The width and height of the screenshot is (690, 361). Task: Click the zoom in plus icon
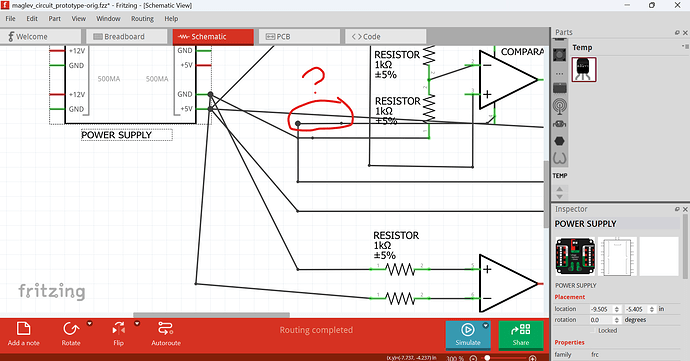[x=532, y=358]
